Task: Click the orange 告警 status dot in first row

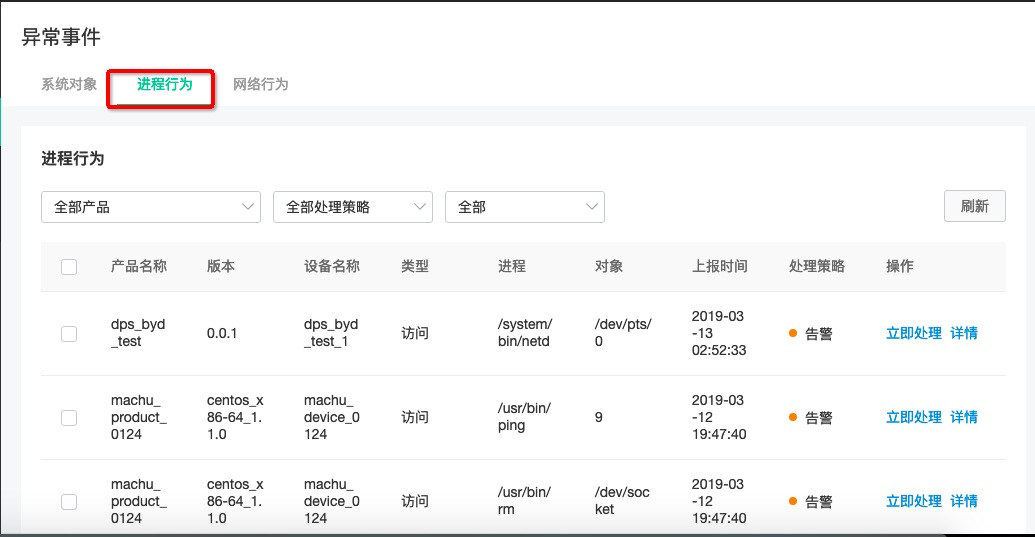Action: 793,333
